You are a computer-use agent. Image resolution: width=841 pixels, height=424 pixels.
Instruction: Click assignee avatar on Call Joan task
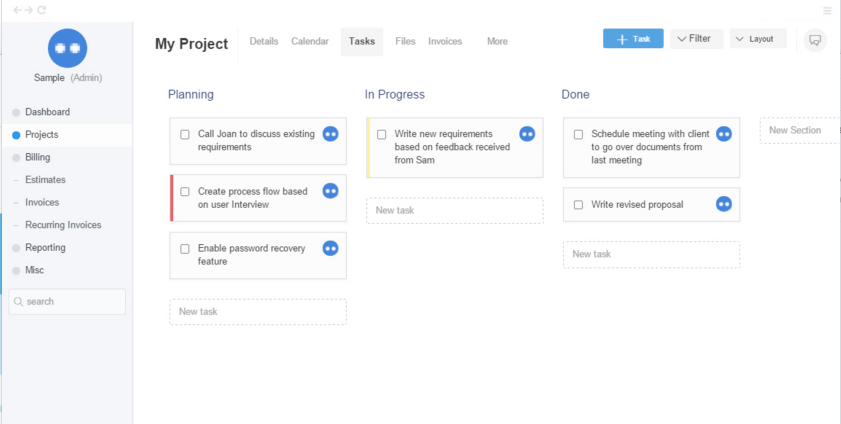(330, 134)
